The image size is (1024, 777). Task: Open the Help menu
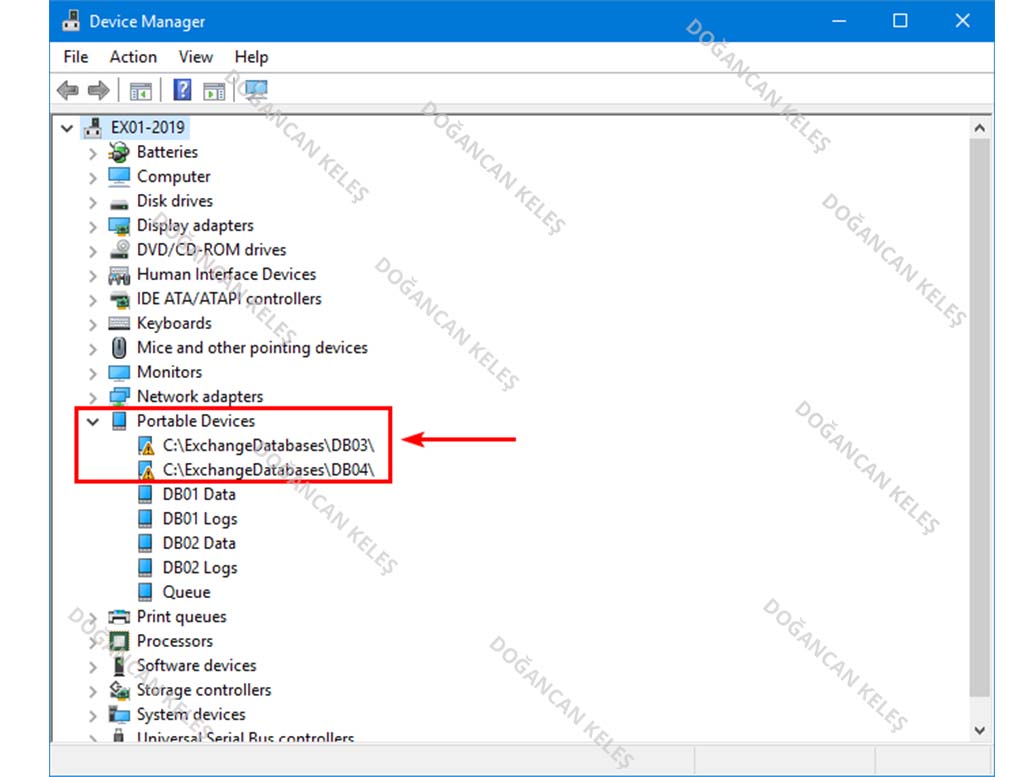tap(251, 57)
